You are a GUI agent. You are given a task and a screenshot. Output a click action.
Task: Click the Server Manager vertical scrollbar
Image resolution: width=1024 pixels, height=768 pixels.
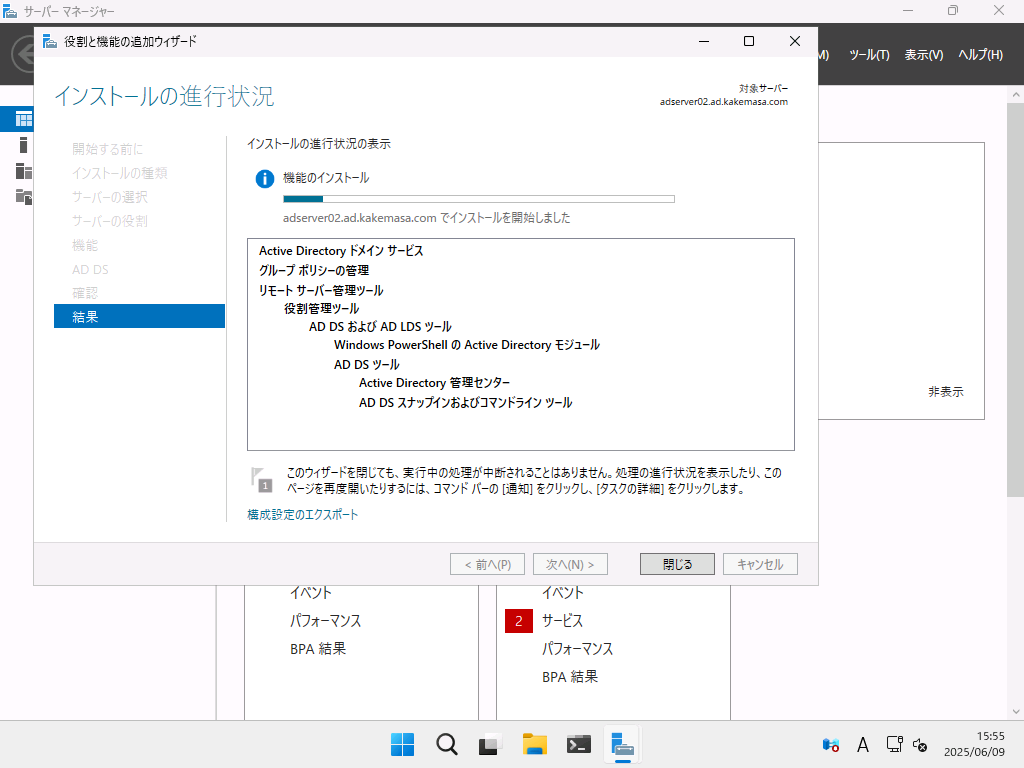point(1016,300)
